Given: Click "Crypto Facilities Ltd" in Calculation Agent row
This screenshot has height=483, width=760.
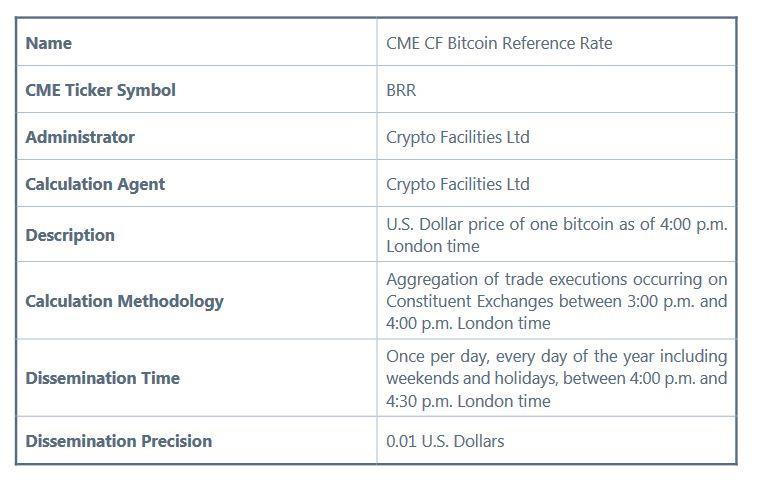Looking at the screenshot, I should tap(458, 184).
